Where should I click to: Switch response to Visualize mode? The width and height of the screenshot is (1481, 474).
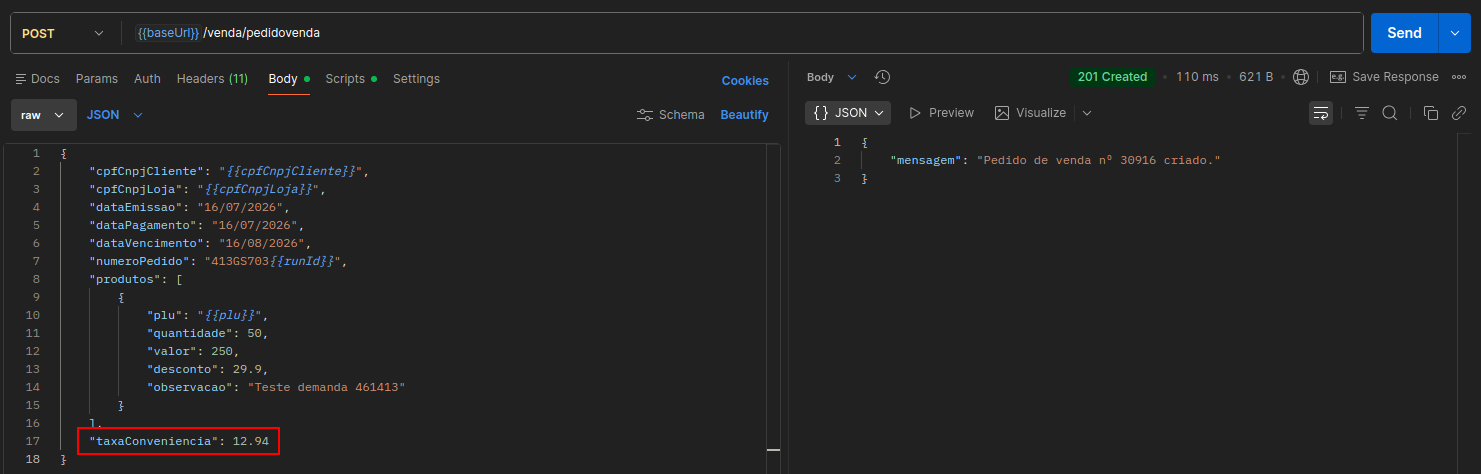[1030, 113]
